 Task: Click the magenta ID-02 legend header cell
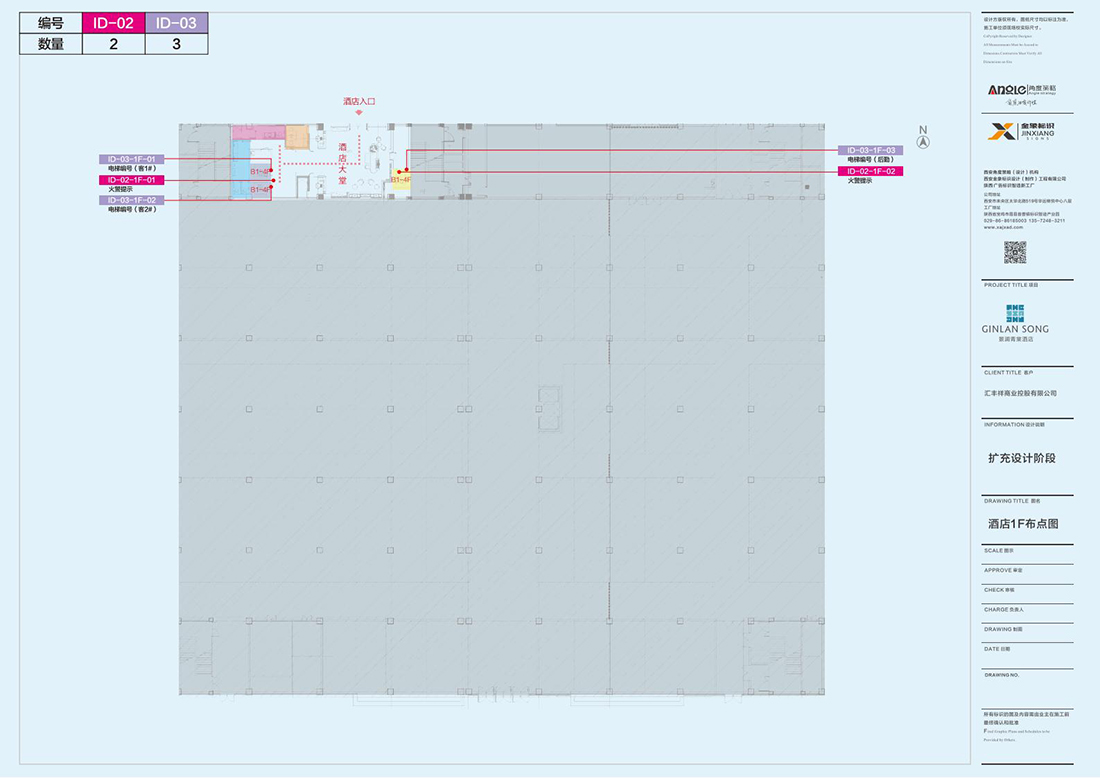113,23
